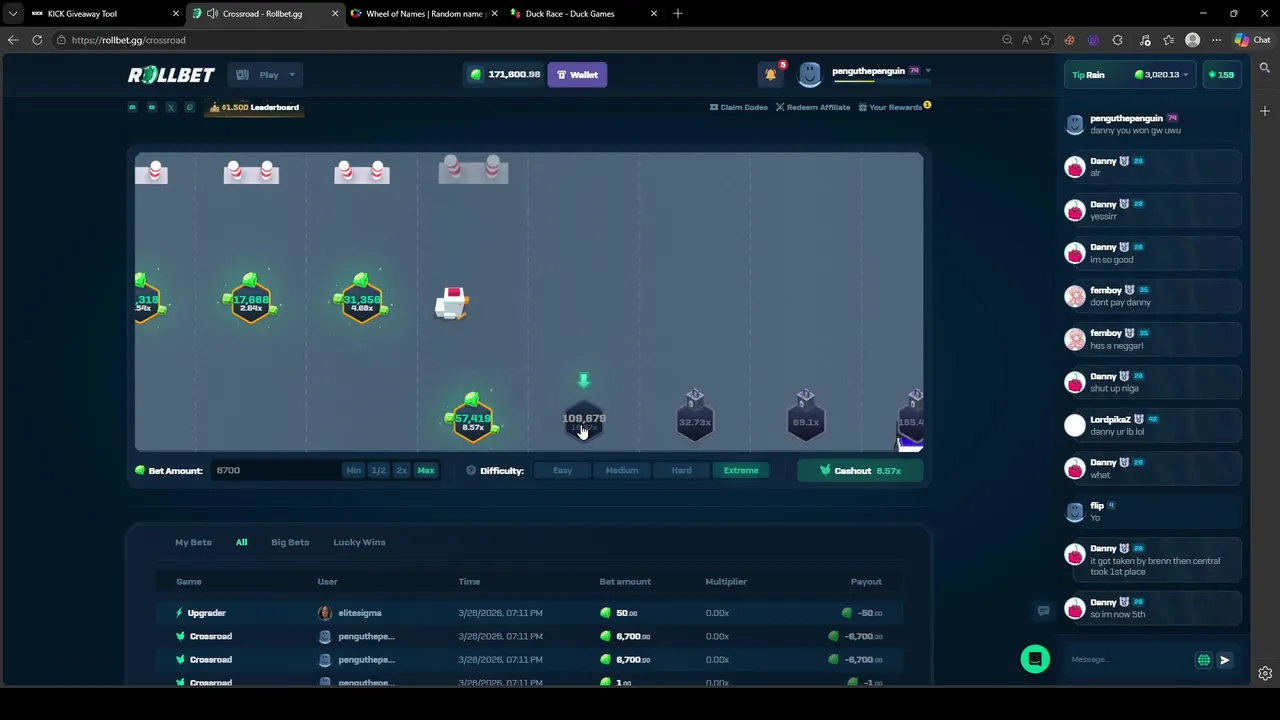The width and height of the screenshot is (1280, 720).
Task: Click the Wallet button
Action: tap(577, 75)
